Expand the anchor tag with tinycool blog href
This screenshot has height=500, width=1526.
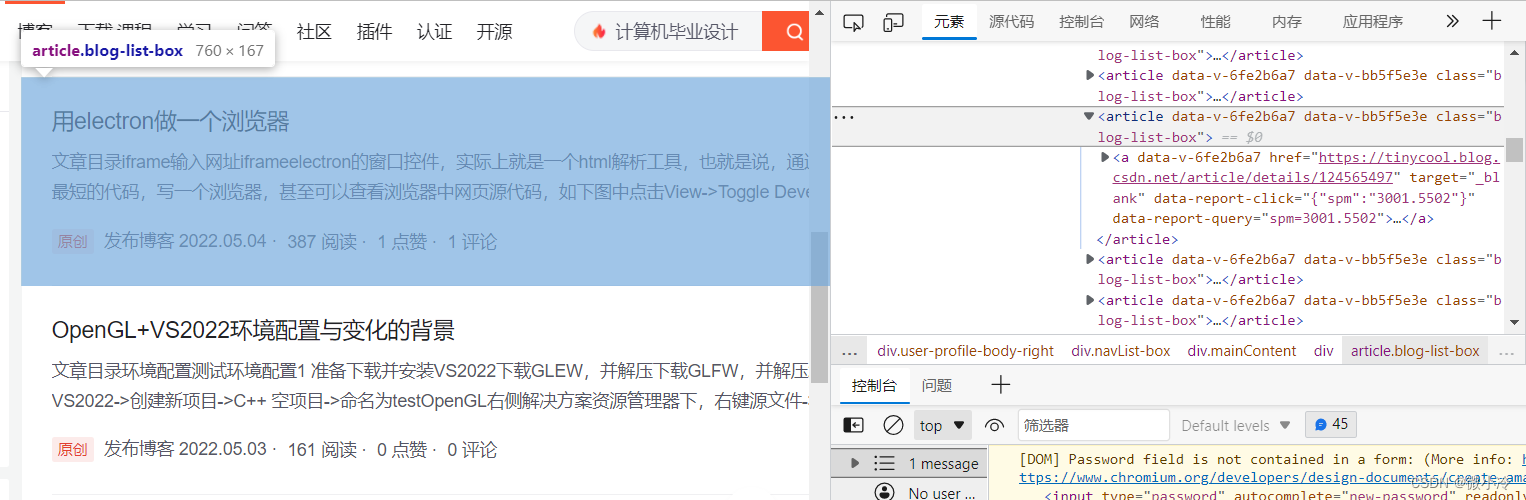coord(1105,157)
